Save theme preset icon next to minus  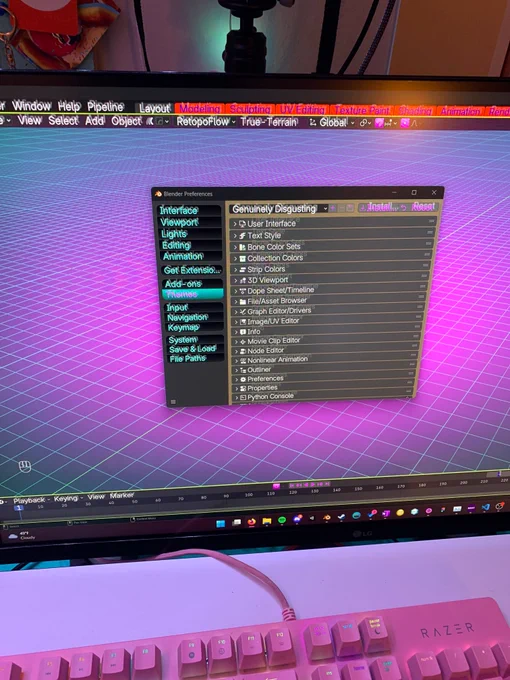point(350,208)
